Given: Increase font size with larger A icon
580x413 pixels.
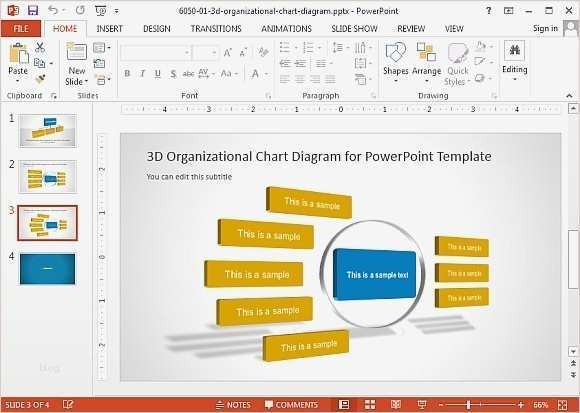Looking at the screenshot, I should (x=228, y=53).
